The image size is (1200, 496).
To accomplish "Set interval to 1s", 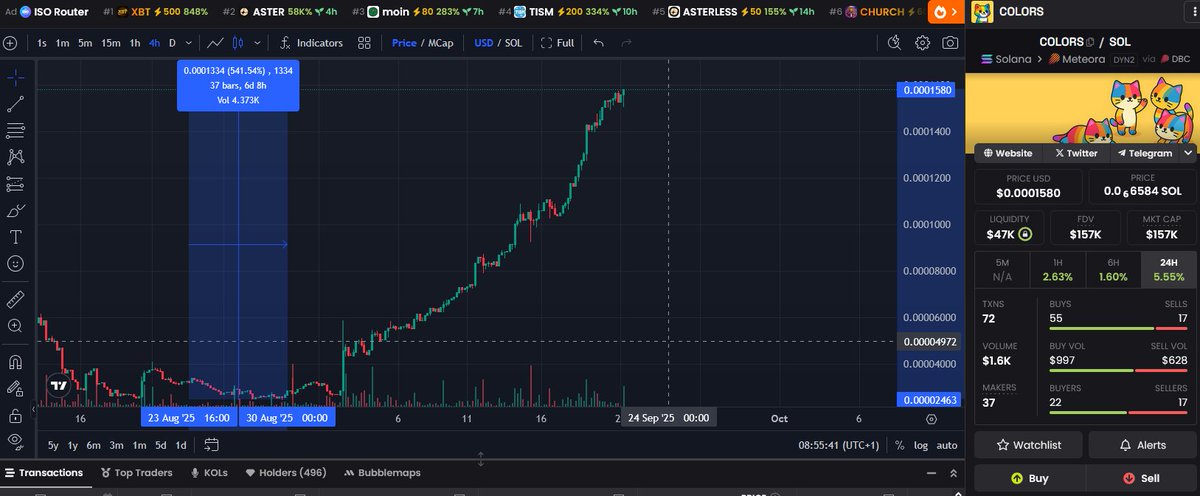I will coord(41,43).
